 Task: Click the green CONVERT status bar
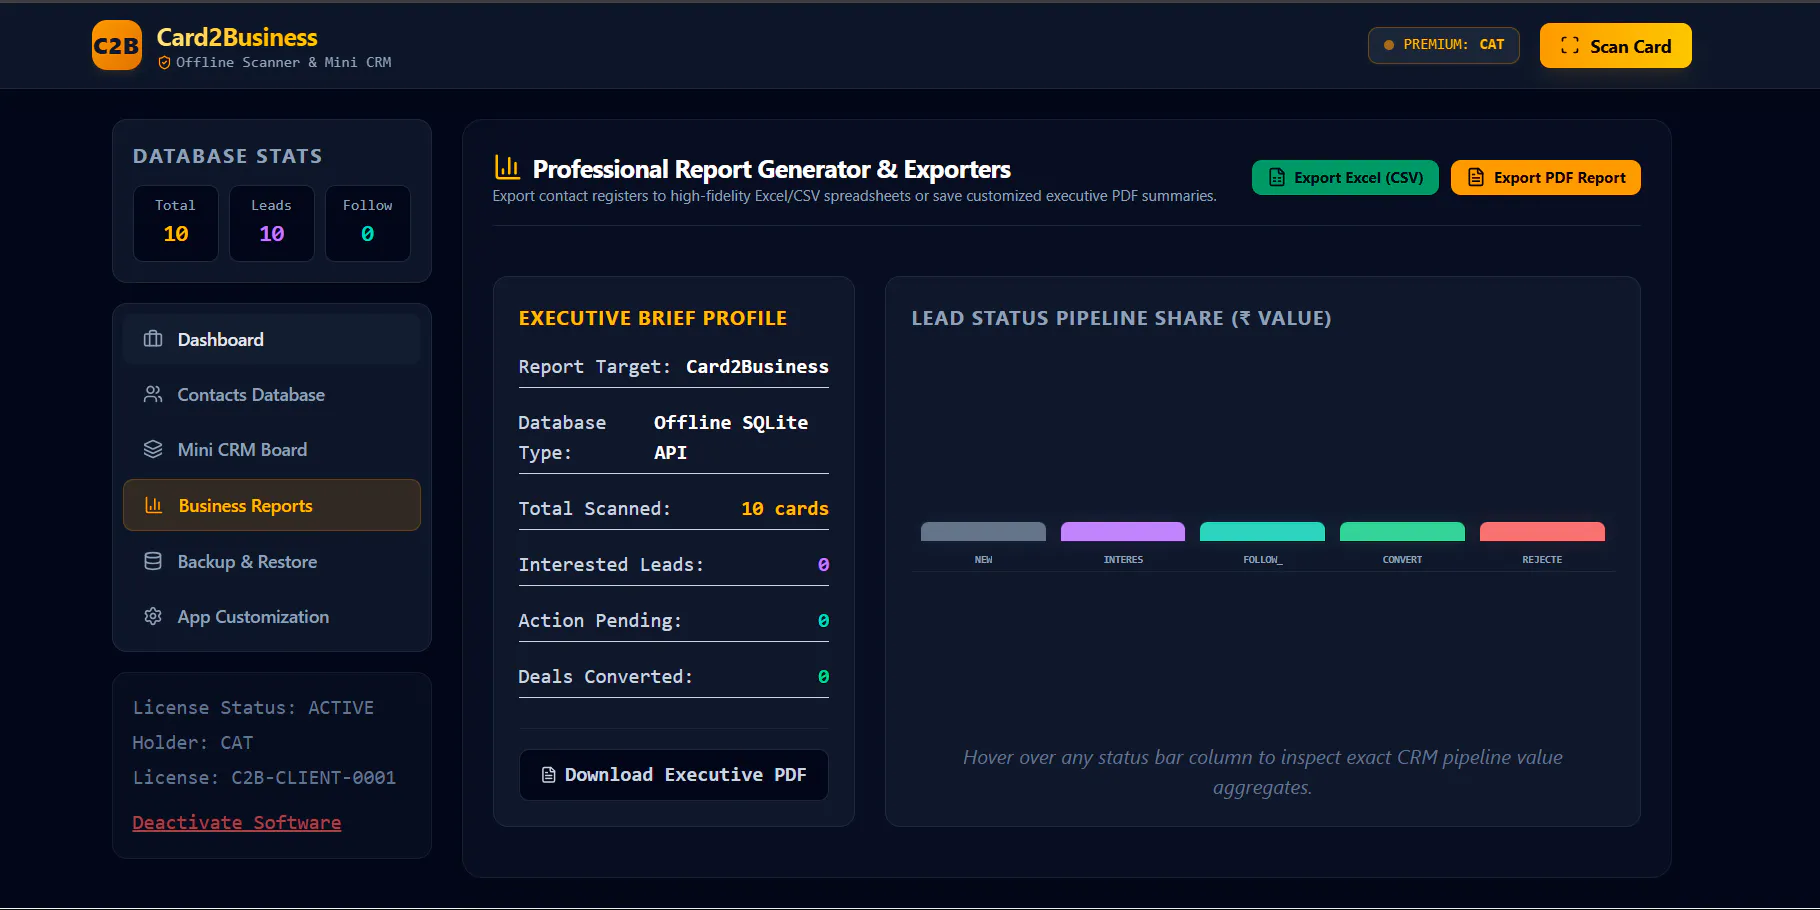click(x=1402, y=532)
